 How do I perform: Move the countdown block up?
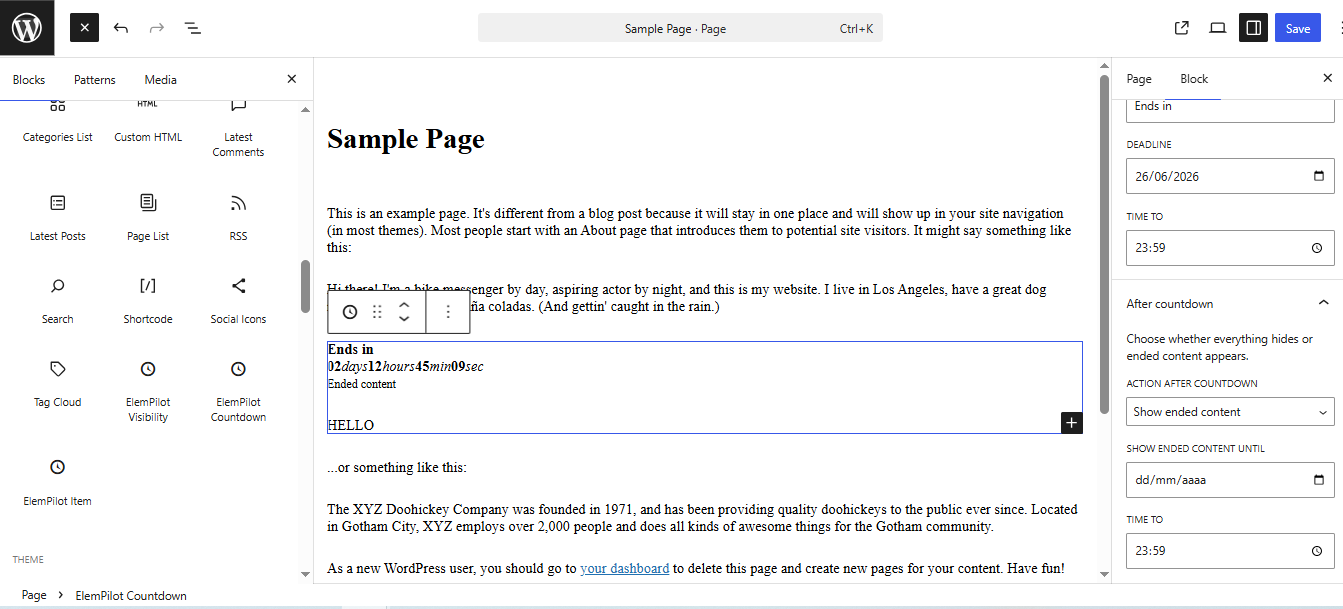click(404, 305)
